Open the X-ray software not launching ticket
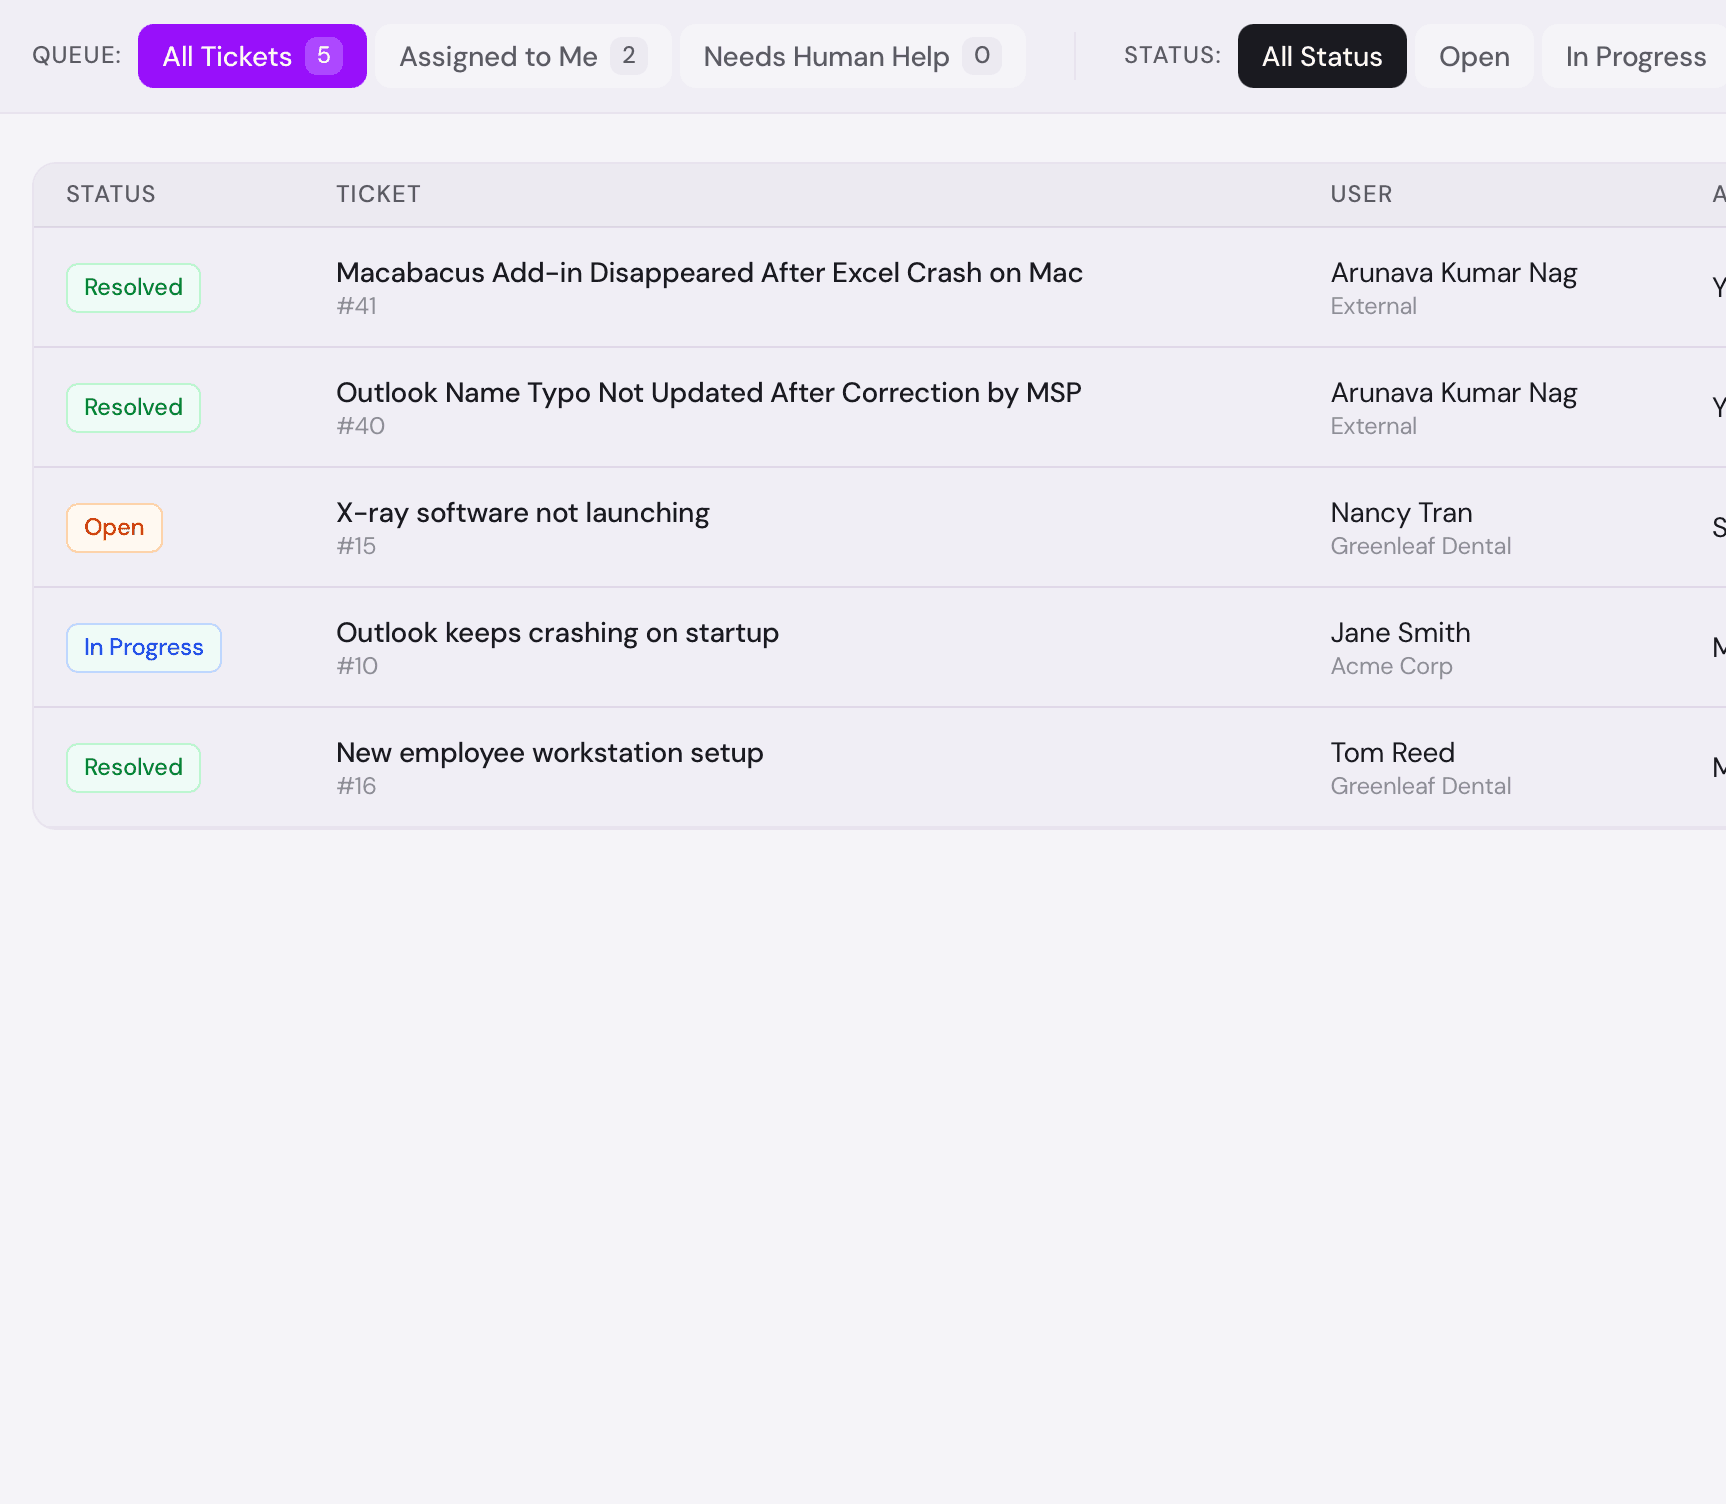 pos(523,512)
